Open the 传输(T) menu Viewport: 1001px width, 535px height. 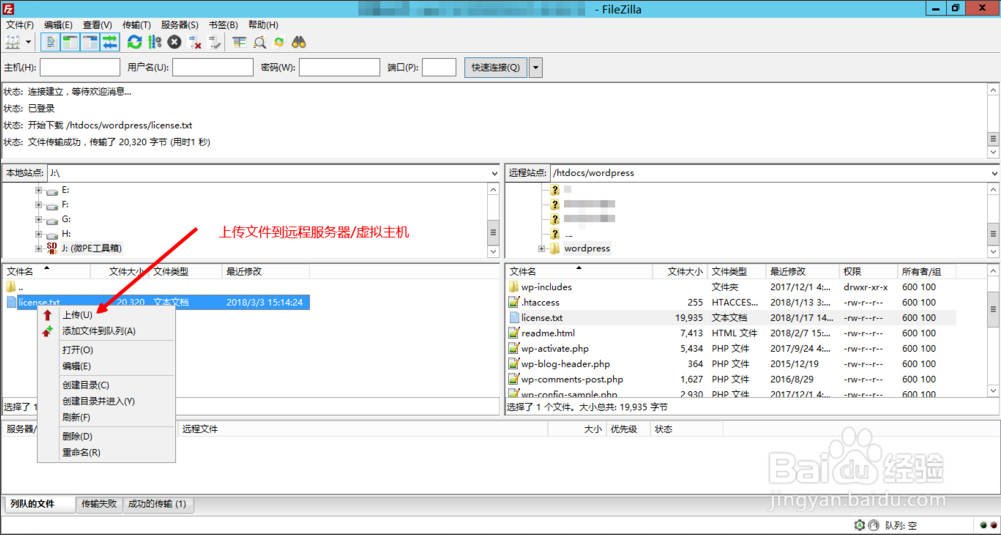click(137, 25)
